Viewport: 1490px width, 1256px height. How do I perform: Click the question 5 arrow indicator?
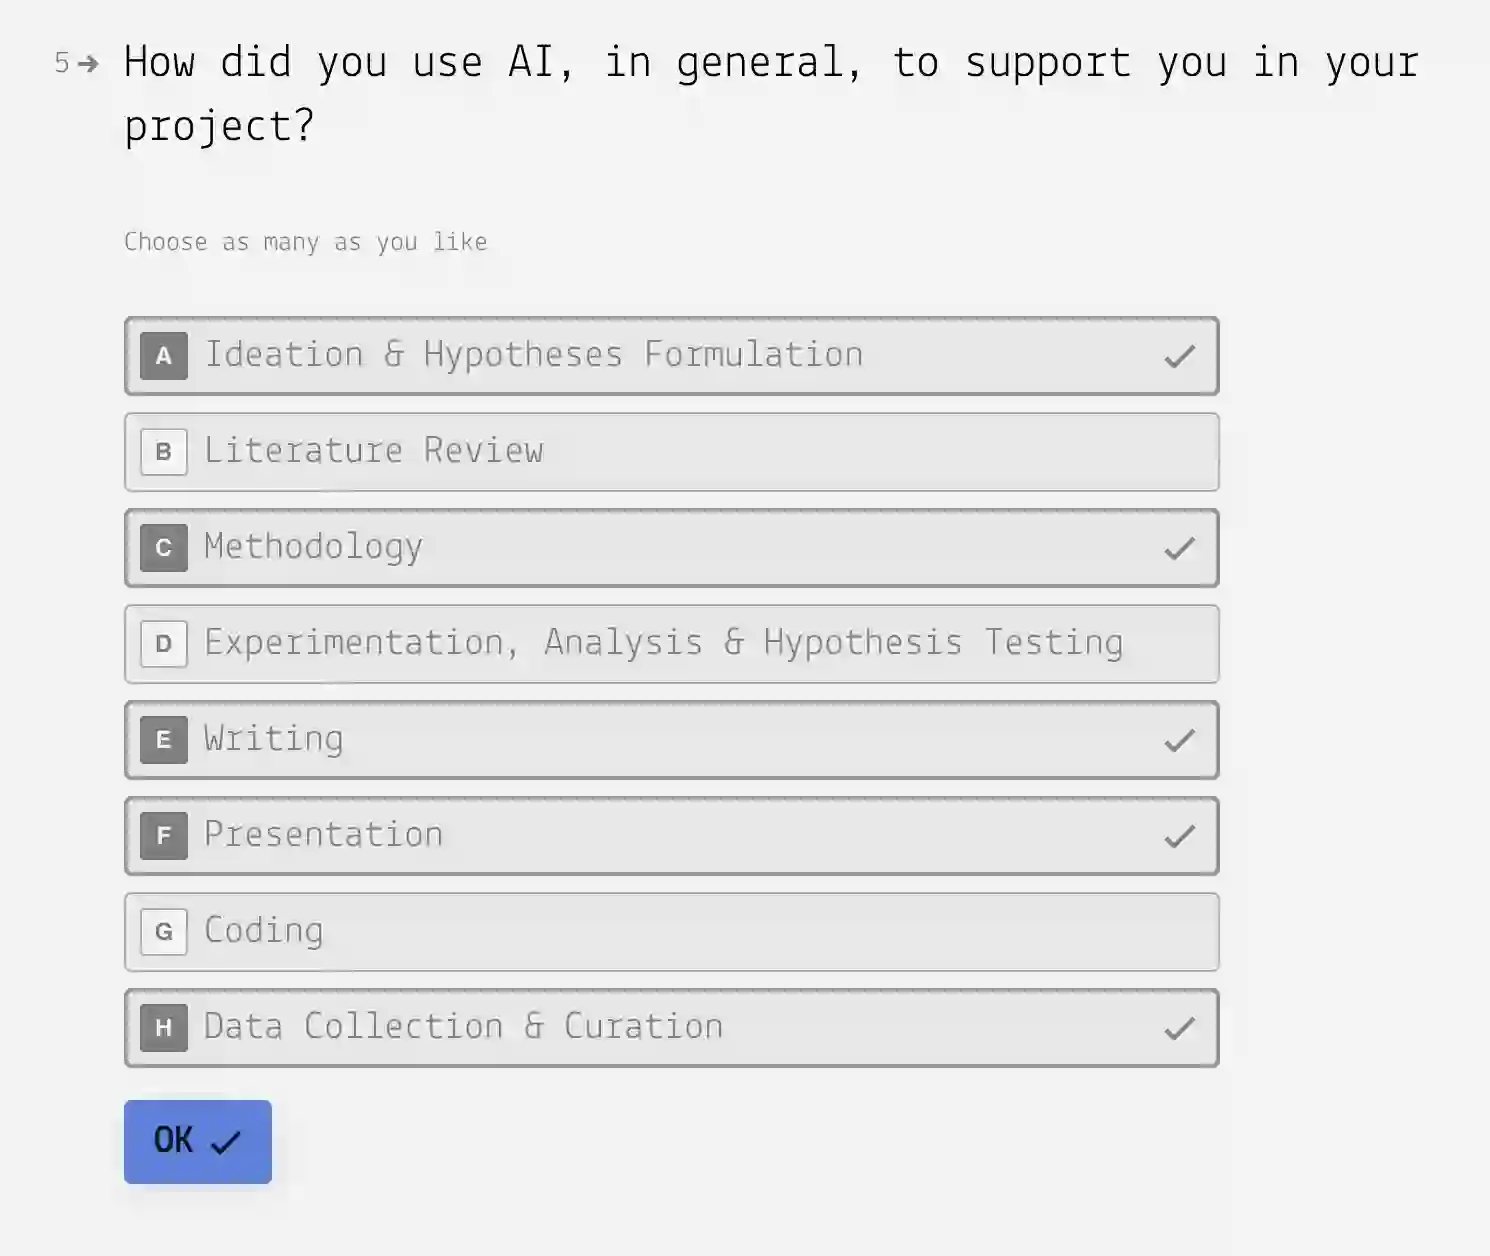(88, 64)
